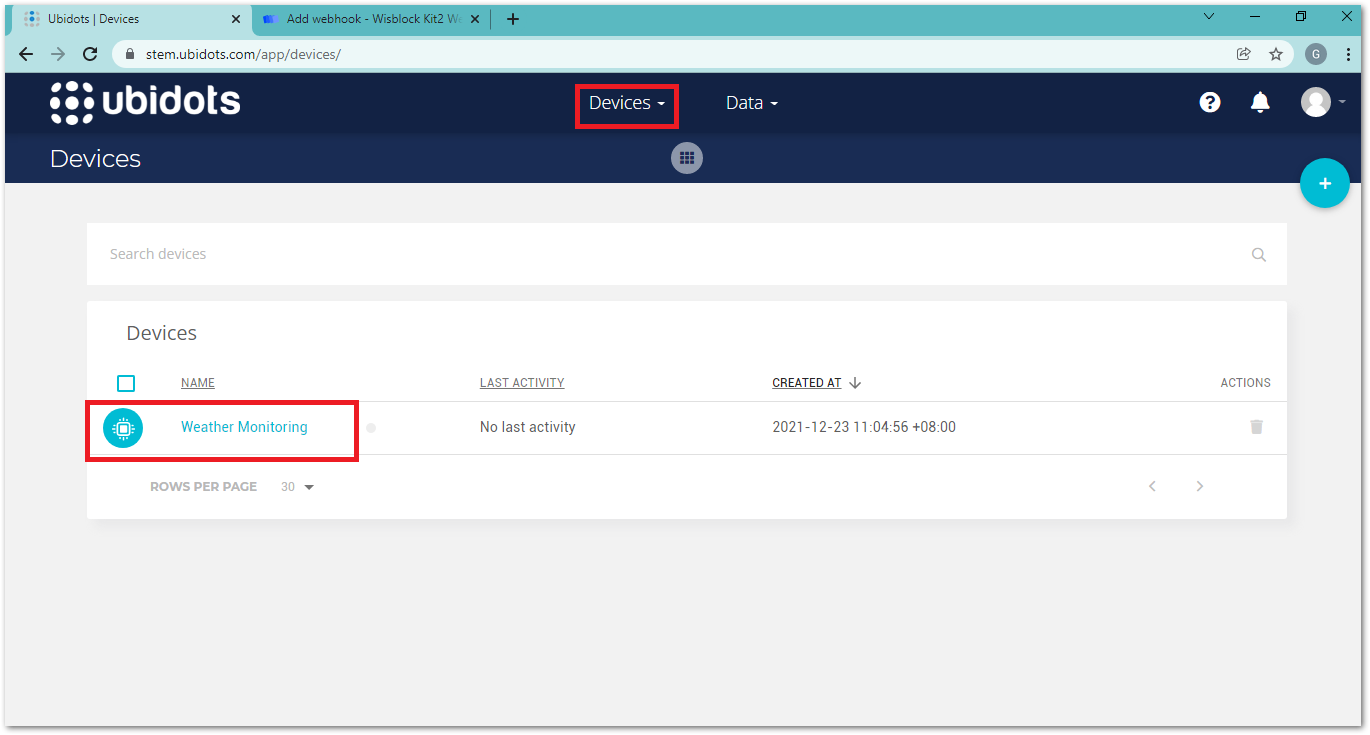This screenshot has height=735, width=1370.
Task: Delete Weather Monitoring using trash icon
Action: point(1256,427)
